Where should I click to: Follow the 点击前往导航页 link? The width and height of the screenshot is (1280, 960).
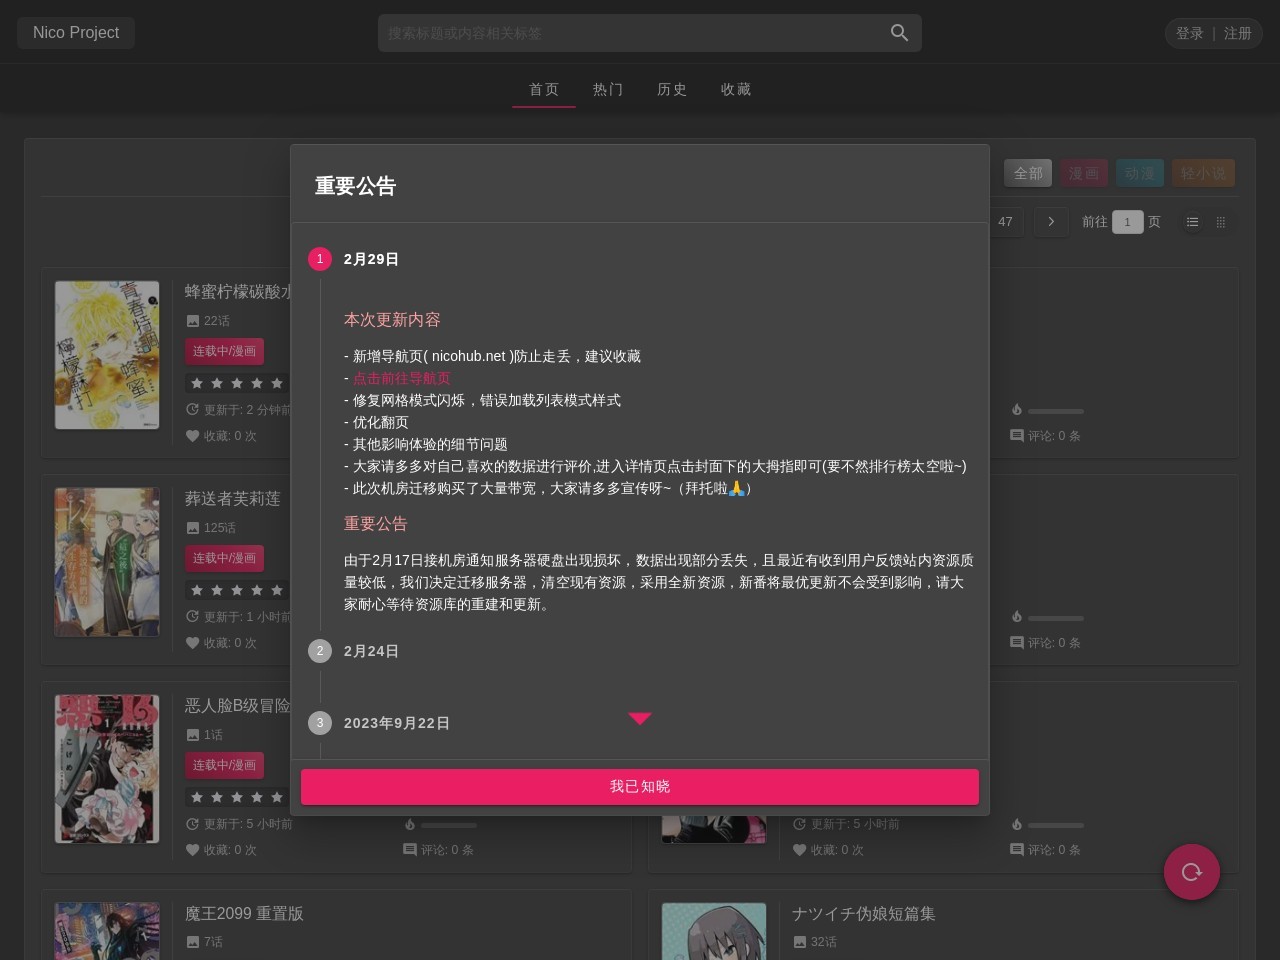[x=401, y=378]
